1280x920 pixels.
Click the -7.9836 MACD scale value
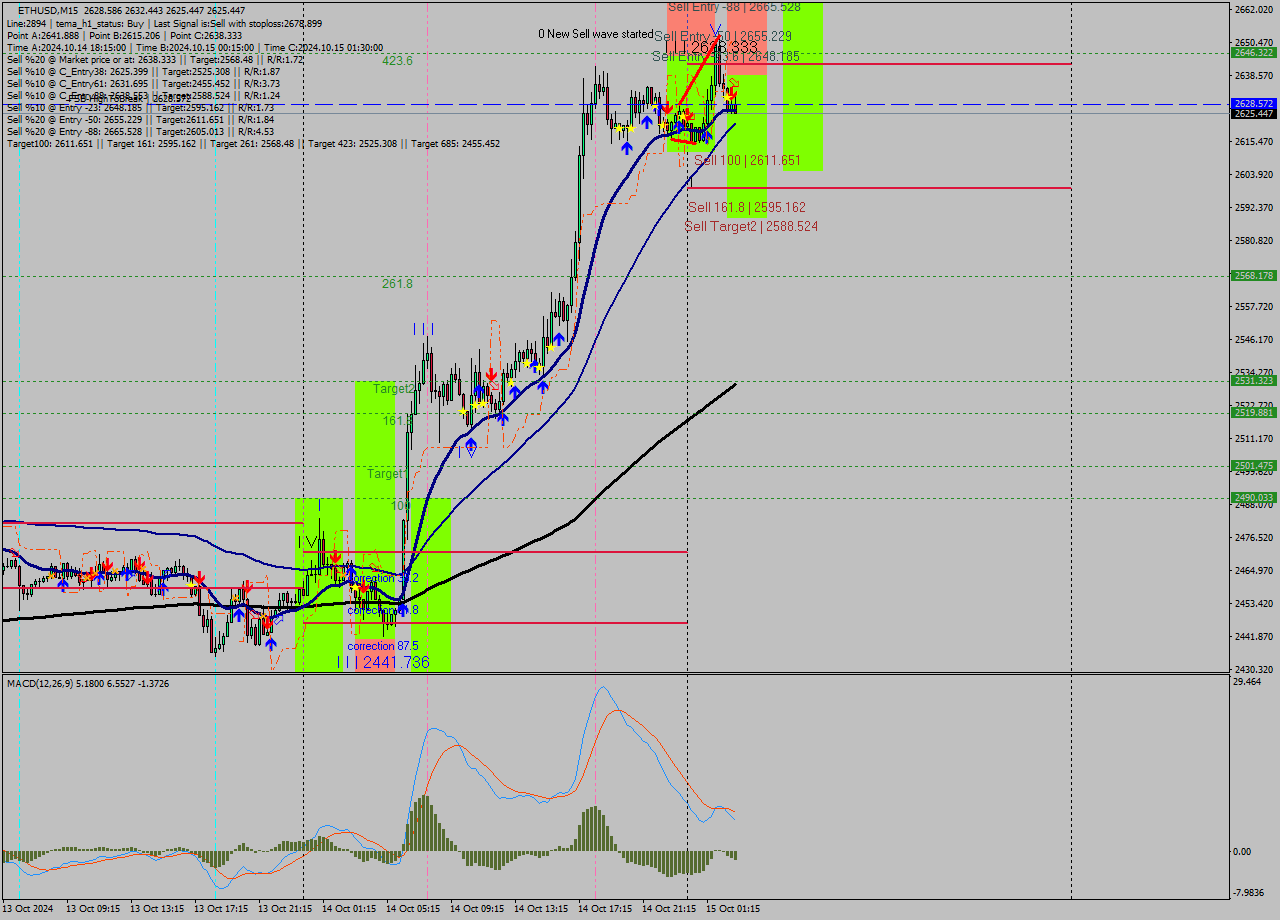tap(1249, 893)
